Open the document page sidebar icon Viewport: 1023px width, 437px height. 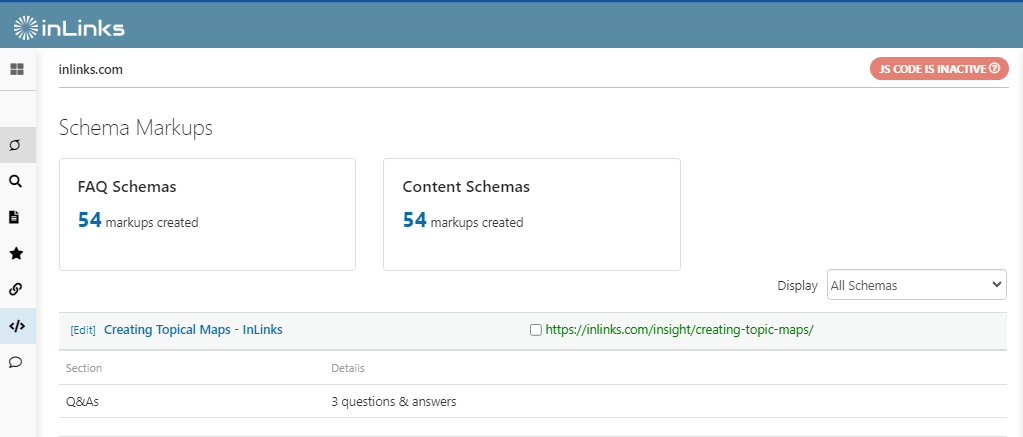(x=16, y=217)
